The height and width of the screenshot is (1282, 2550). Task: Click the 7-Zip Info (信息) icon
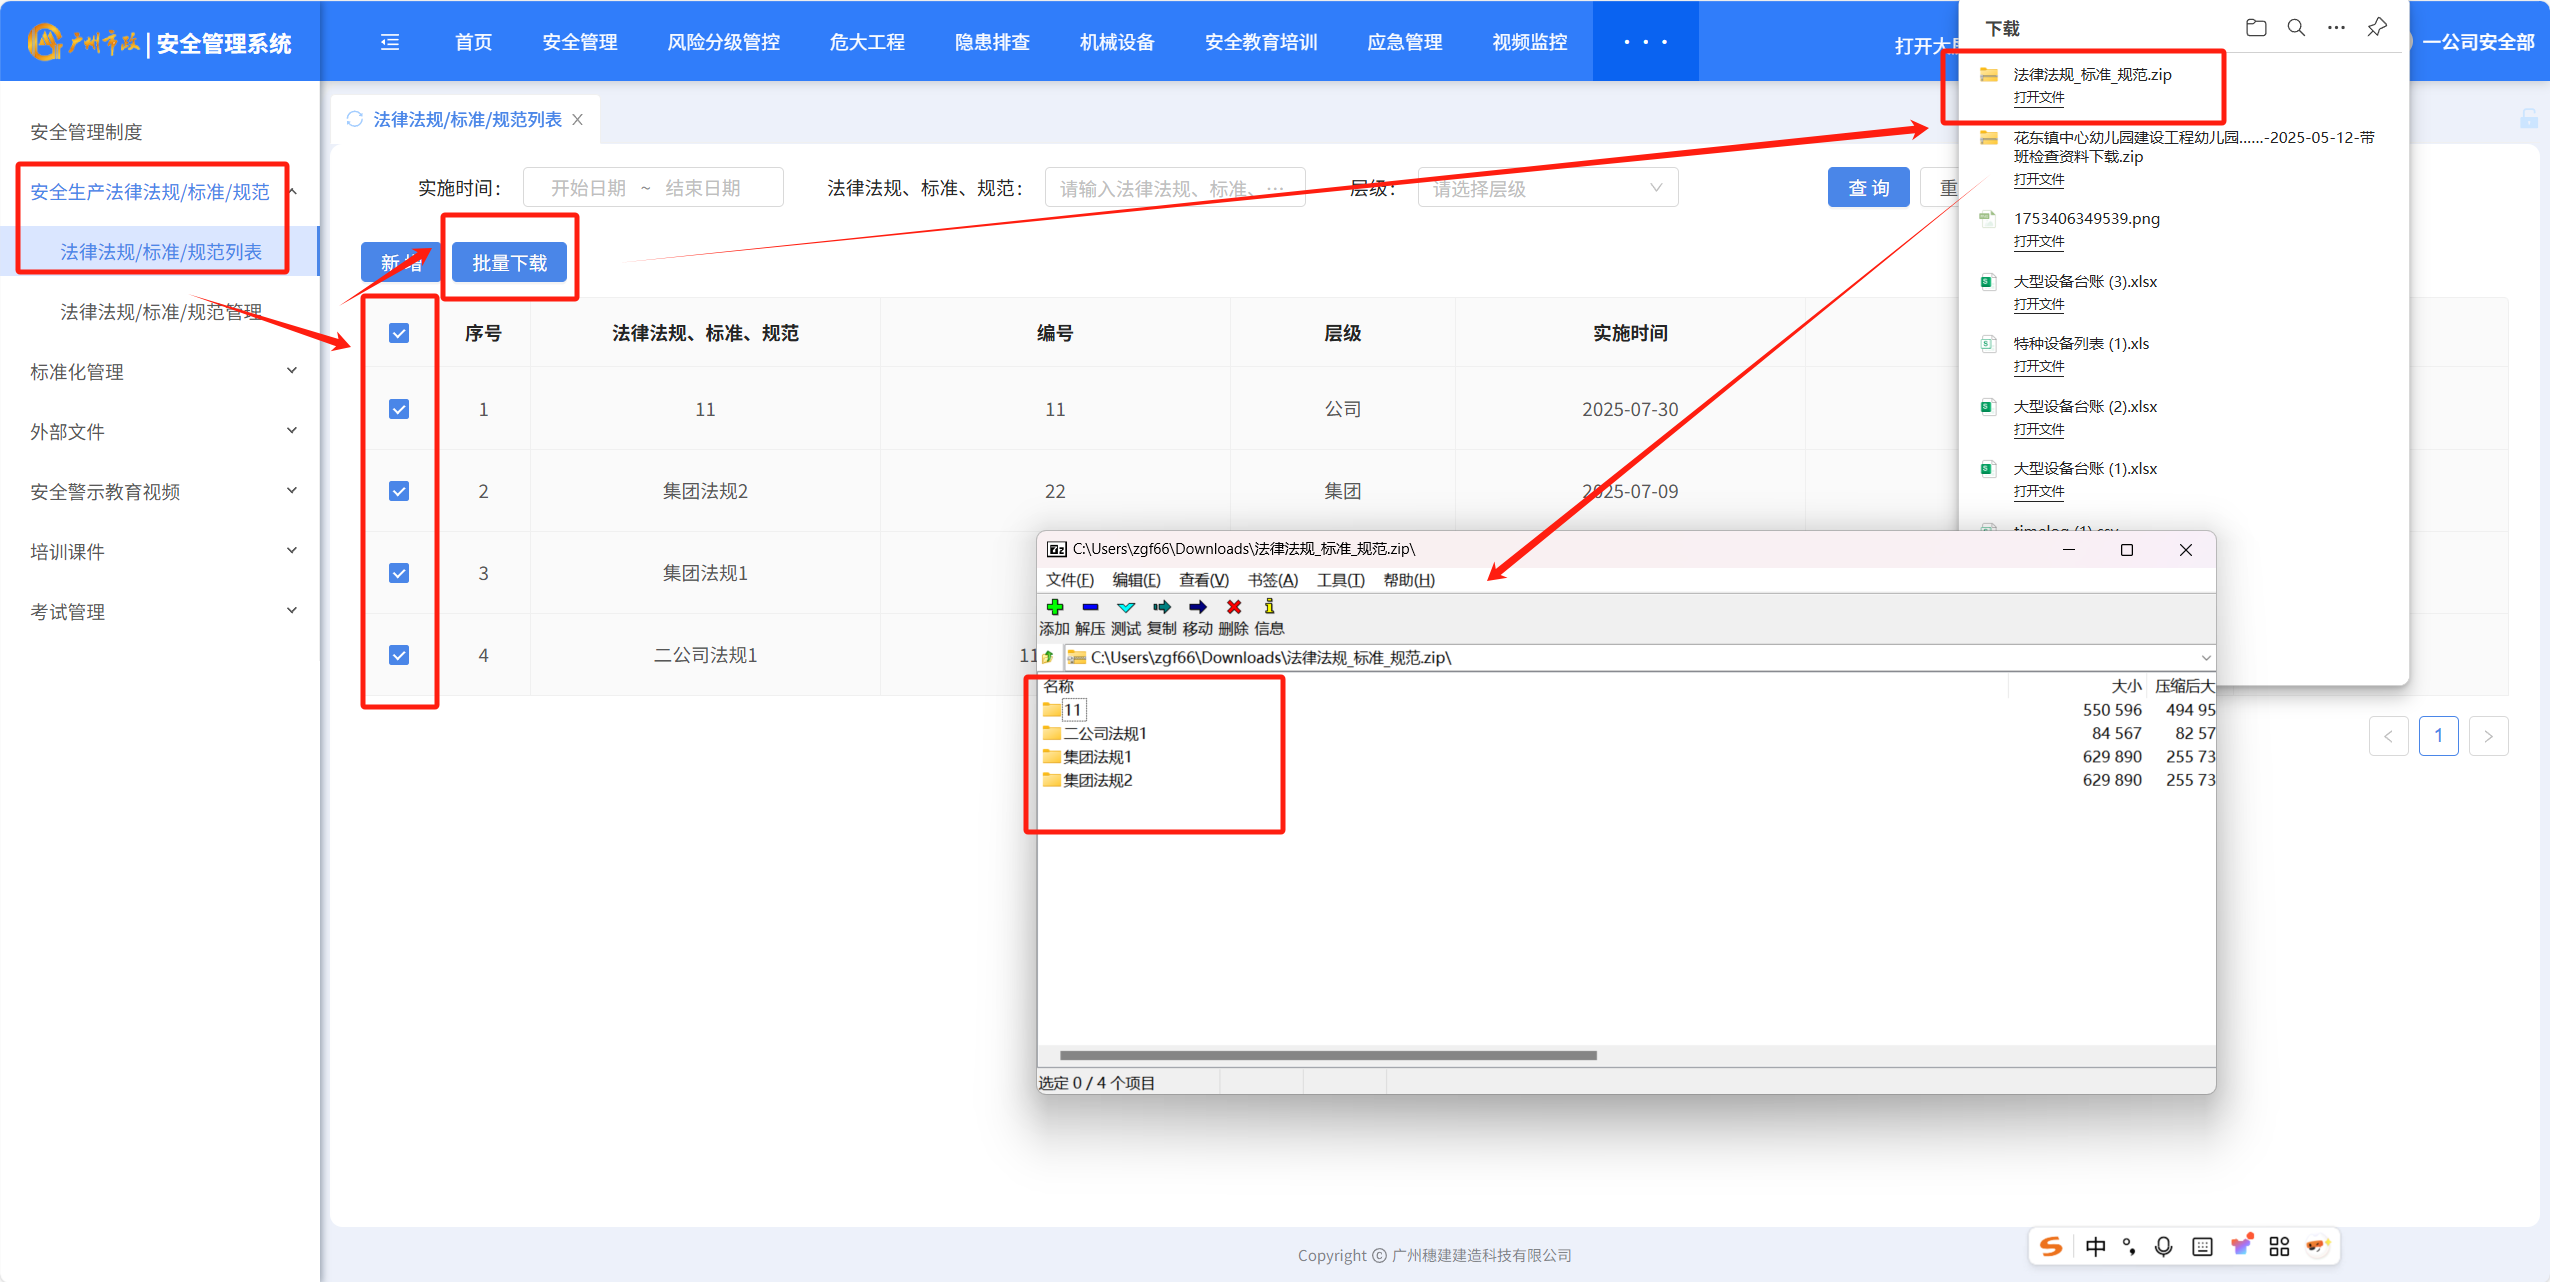click(x=1269, y=607)
